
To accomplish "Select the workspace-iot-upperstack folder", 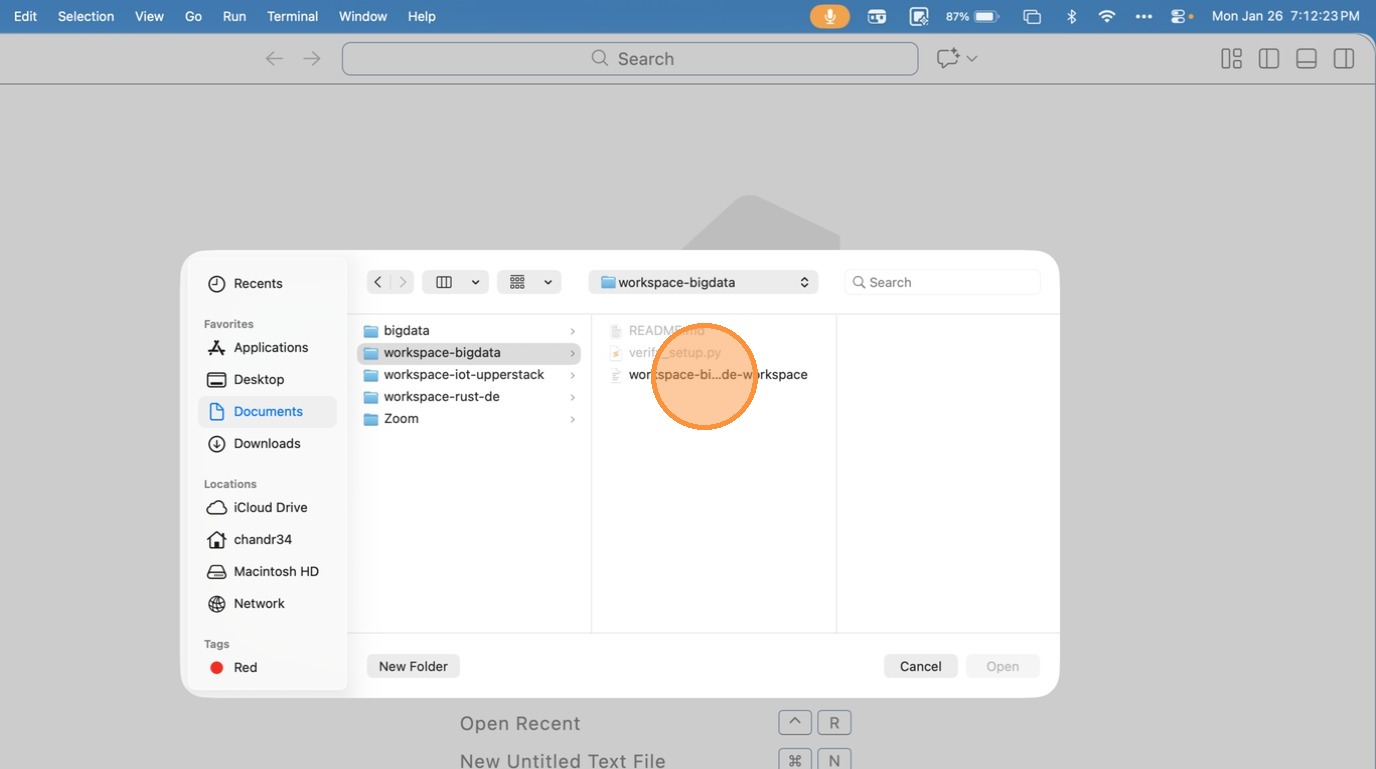I will coord(469,375).
